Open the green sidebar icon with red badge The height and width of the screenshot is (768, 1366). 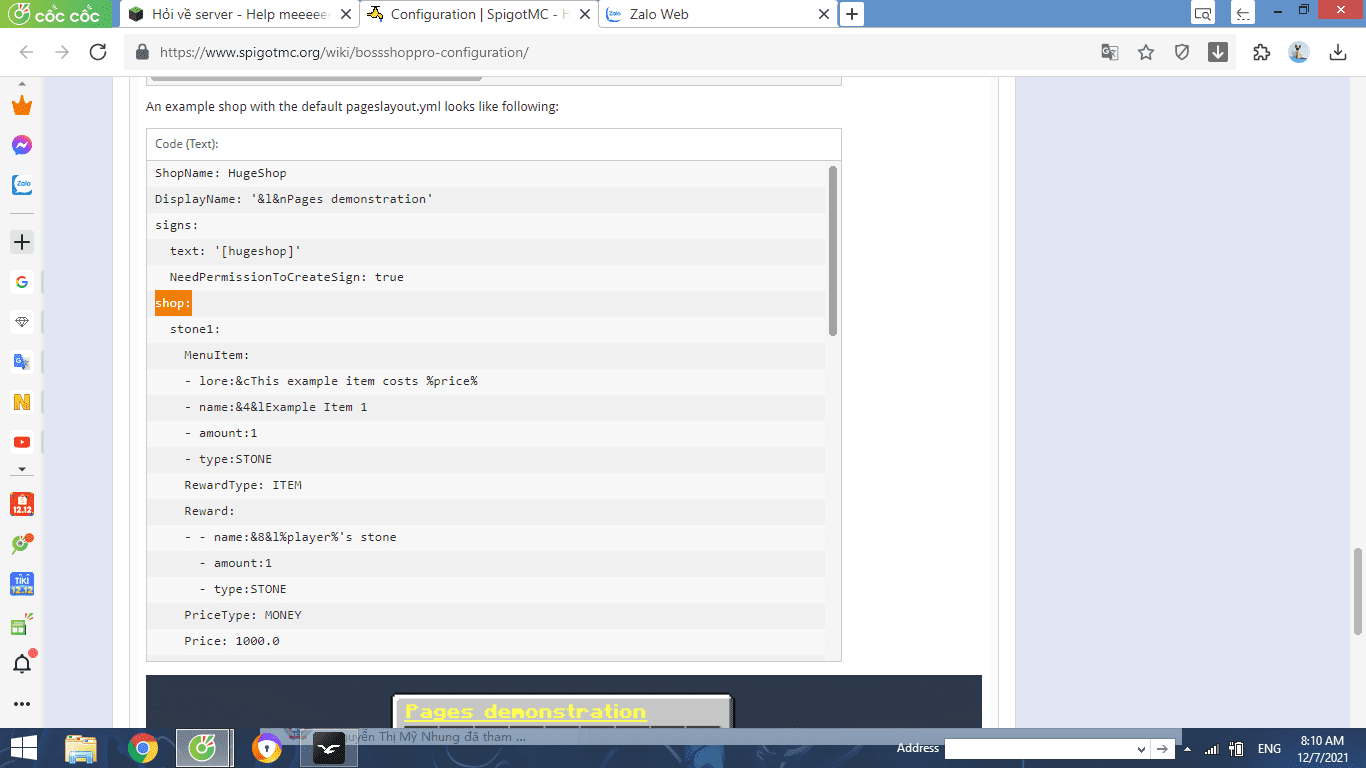[x=22, y=544]
